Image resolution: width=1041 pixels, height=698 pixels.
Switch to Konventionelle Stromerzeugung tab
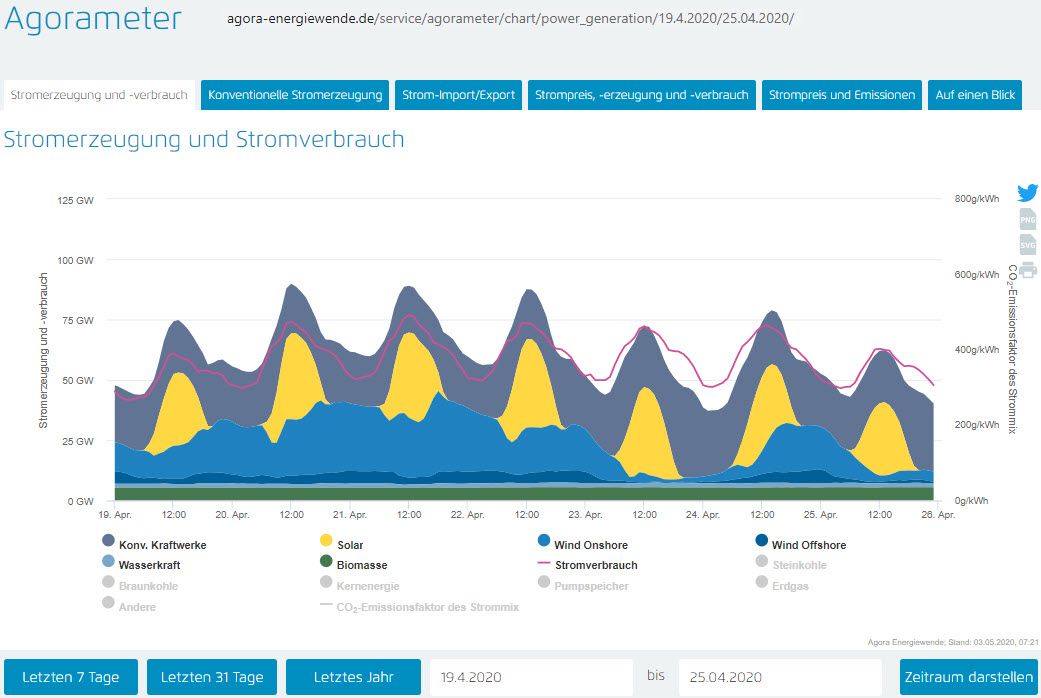pos(295,95)
